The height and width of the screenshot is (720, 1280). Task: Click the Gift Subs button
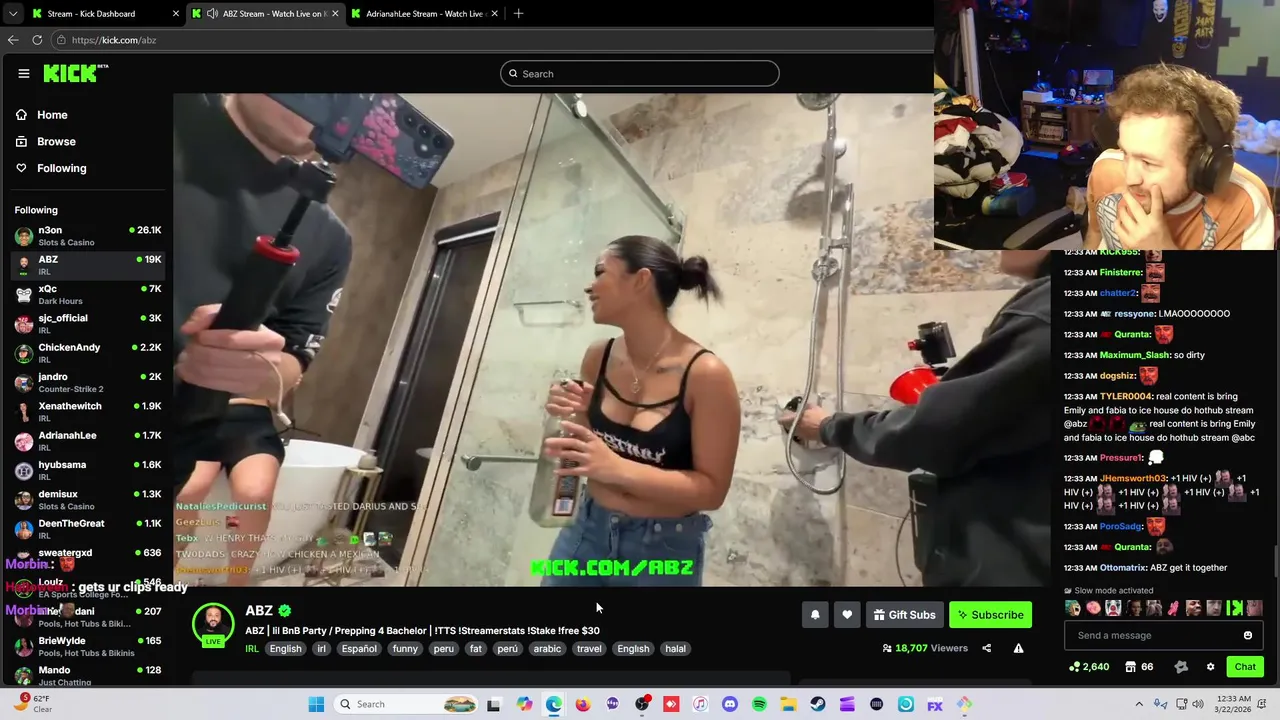[x=904, y=615]
